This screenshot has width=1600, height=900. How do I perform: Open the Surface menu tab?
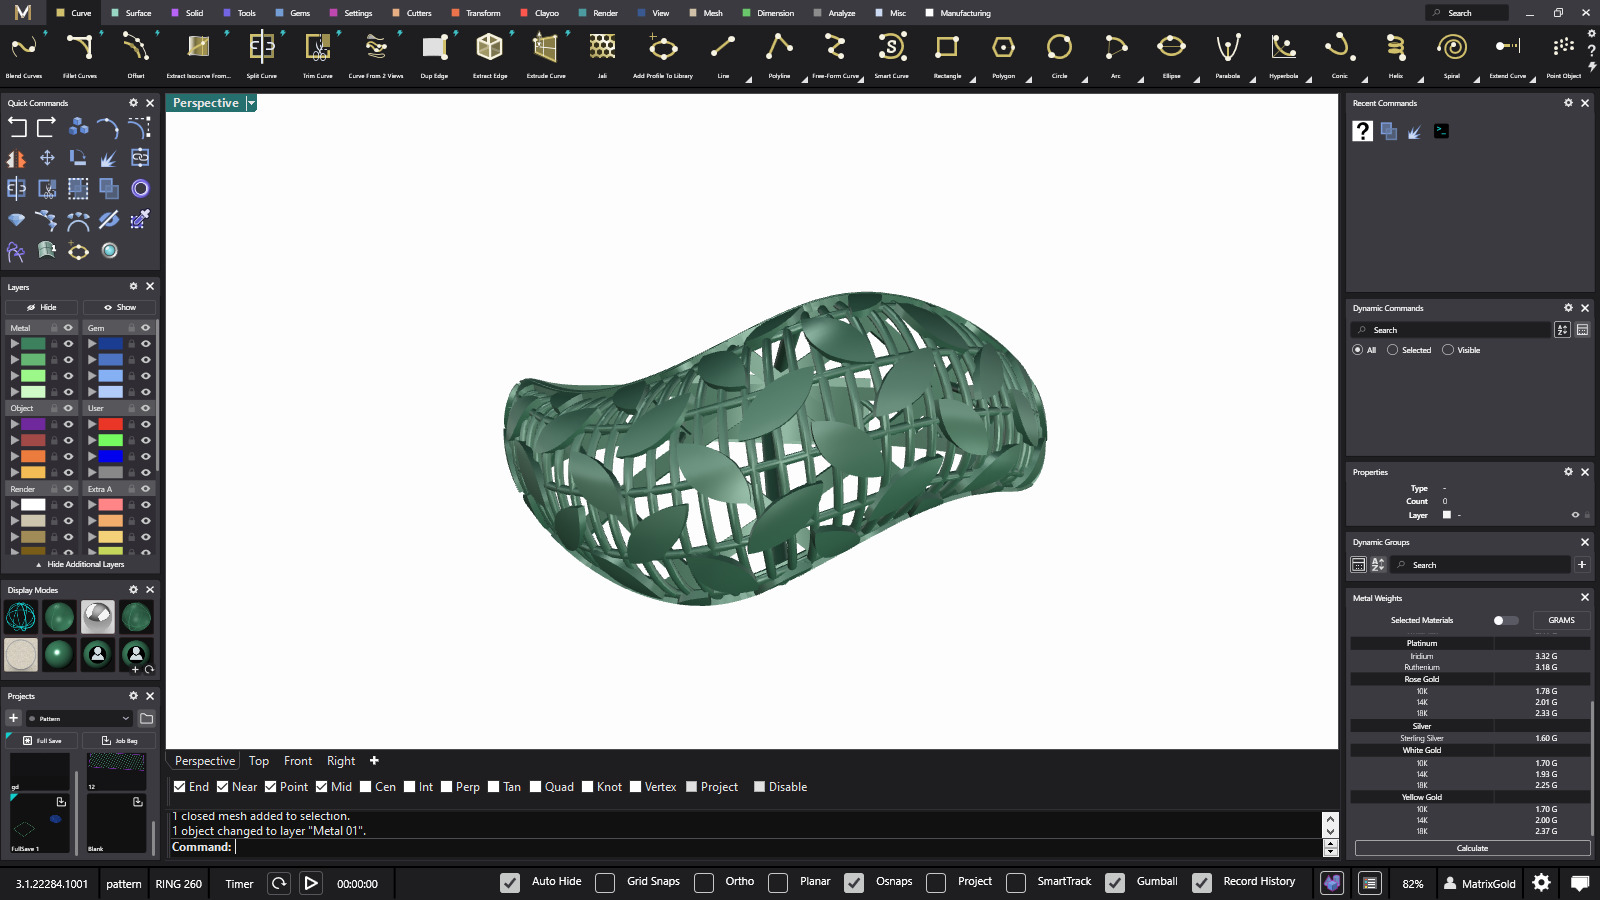pos(132,13)
